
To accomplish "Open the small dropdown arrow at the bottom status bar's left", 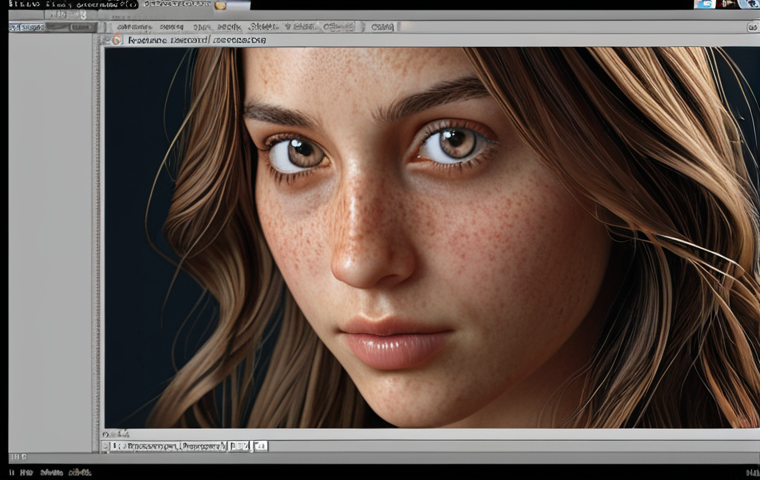I will click(x=105, y=446).
